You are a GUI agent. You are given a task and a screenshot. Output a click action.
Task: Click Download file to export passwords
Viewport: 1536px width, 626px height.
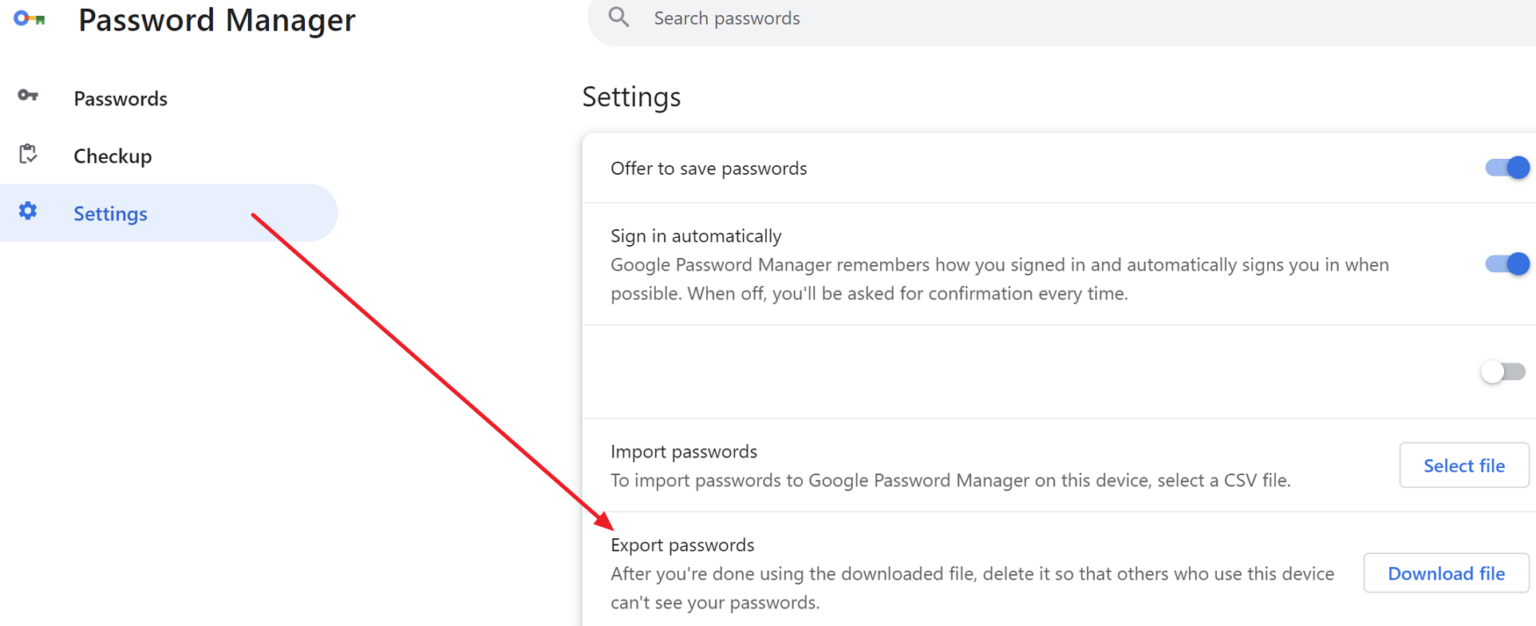coord(1446,573)
